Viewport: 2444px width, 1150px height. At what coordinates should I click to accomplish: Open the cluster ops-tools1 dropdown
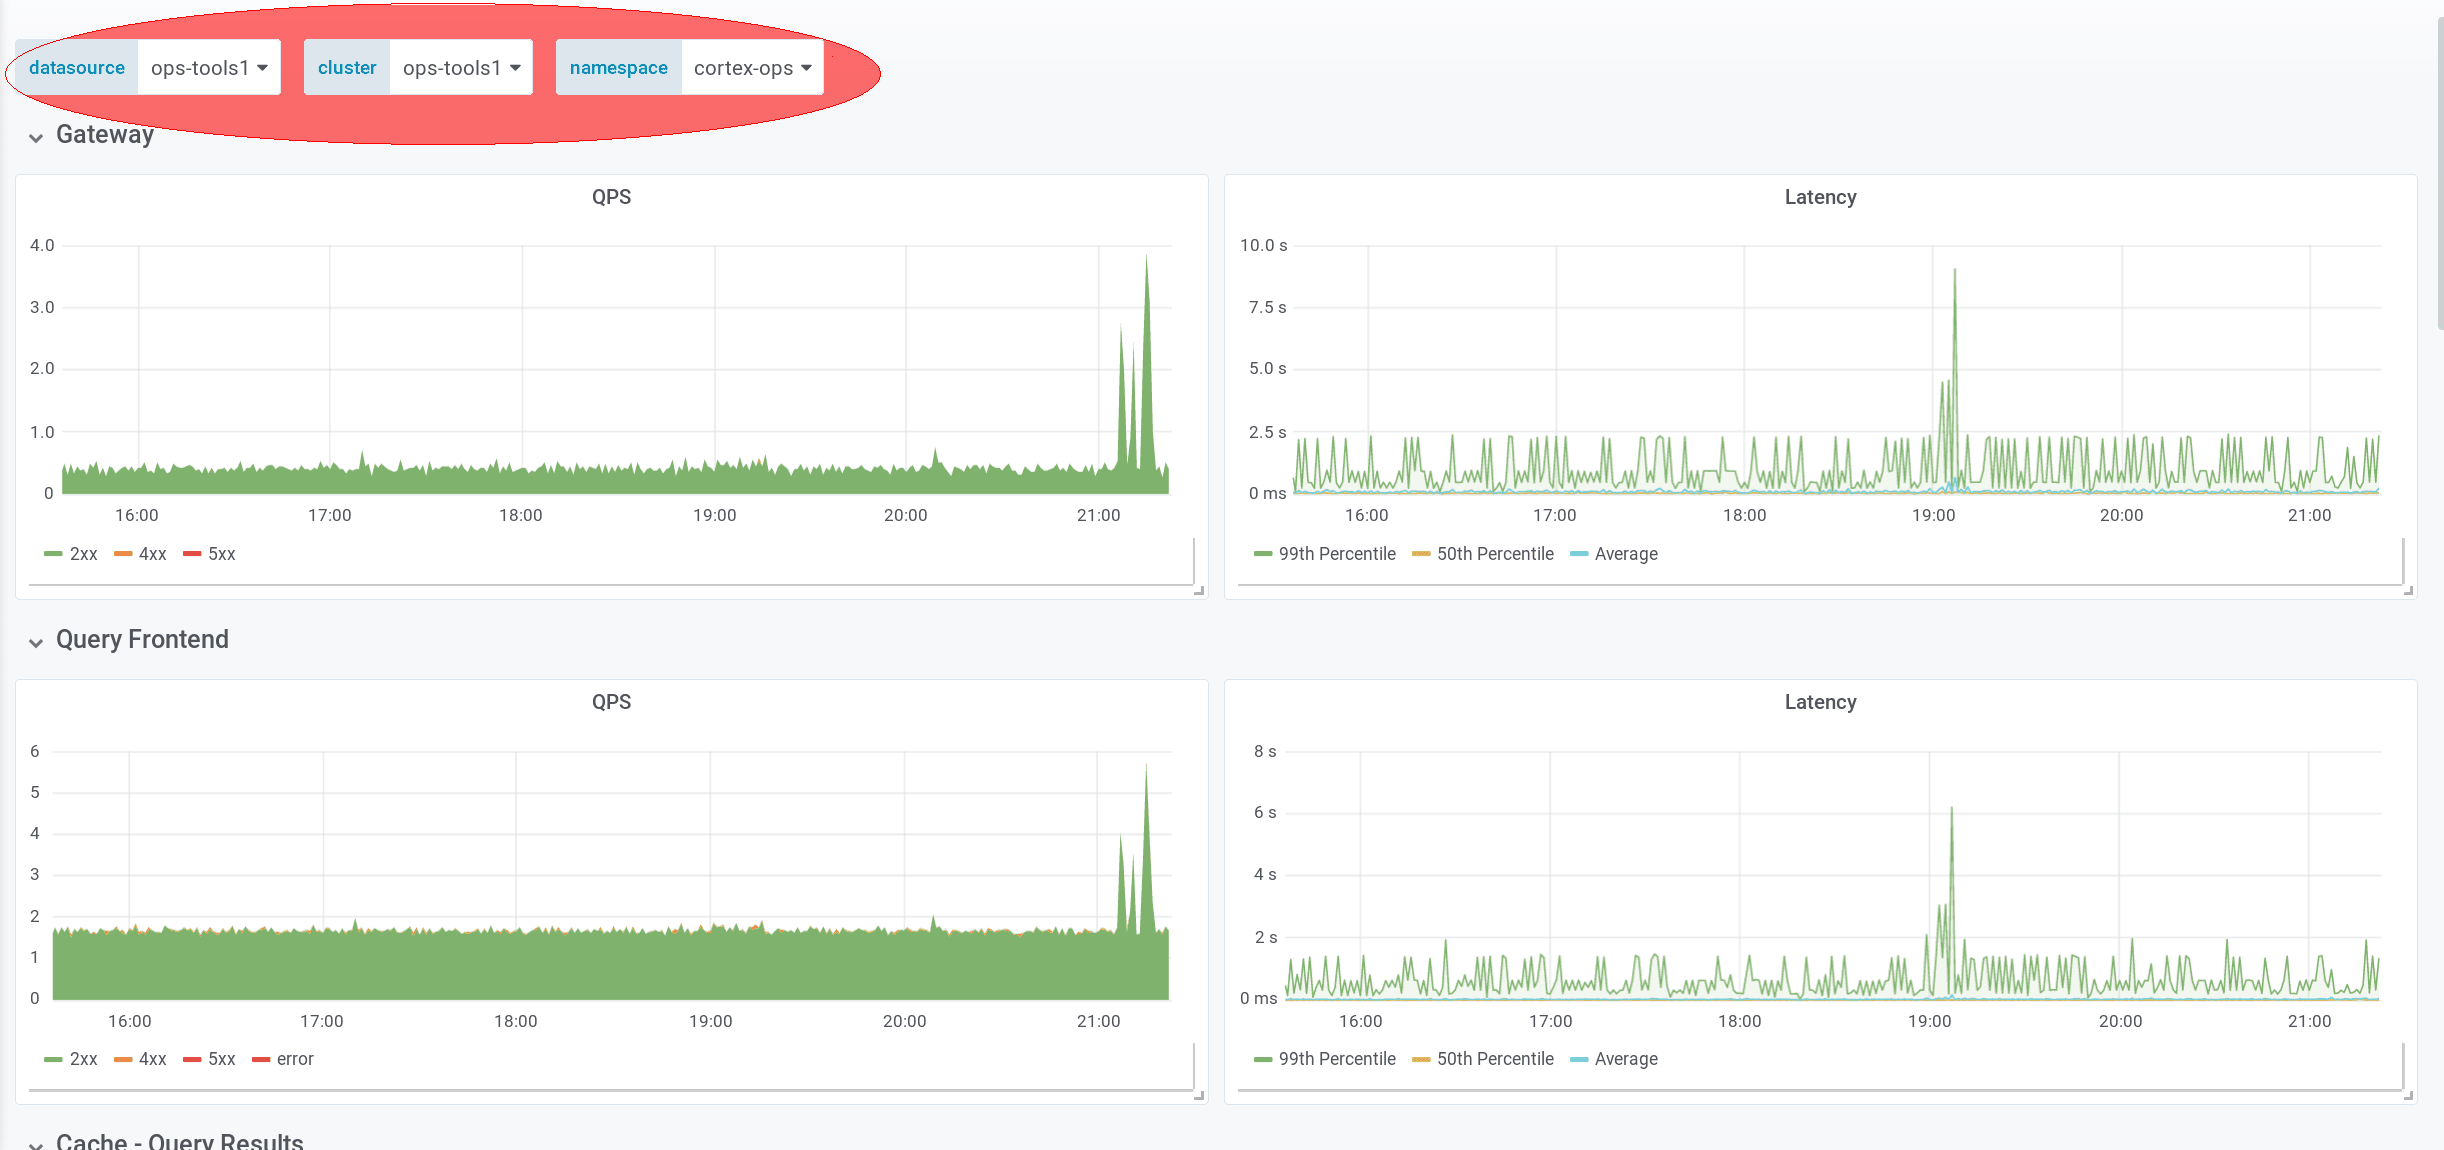pos(461,68)
